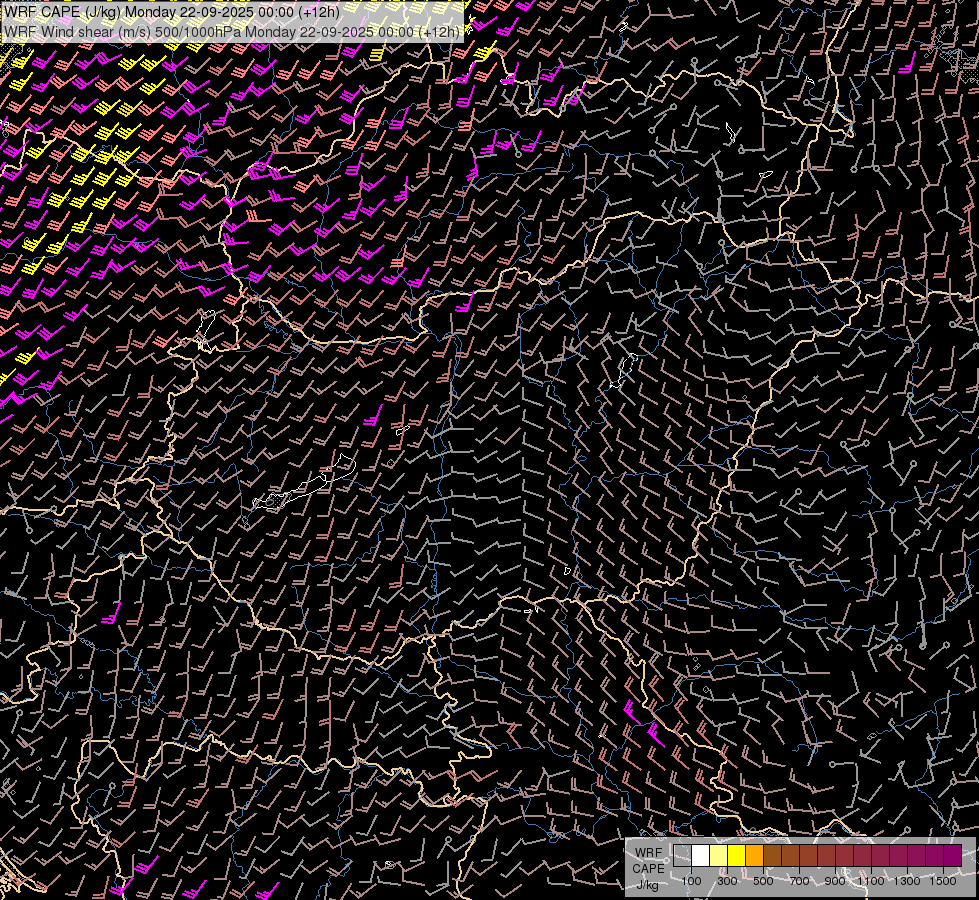Click the pale yellow CAPE legend swatch
Image resolution: width=979 pixels, height=900 pixels.
click(x=718, y=856)
